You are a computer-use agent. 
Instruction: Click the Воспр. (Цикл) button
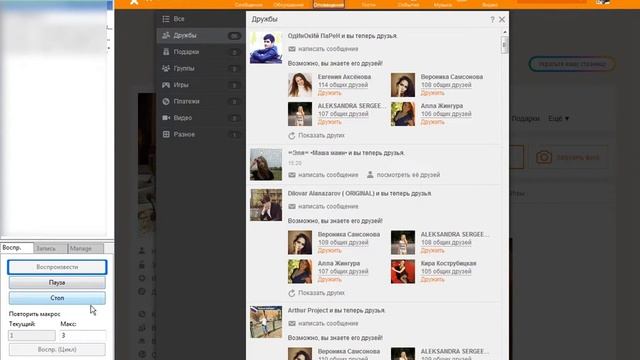click(x=57, y=350)
